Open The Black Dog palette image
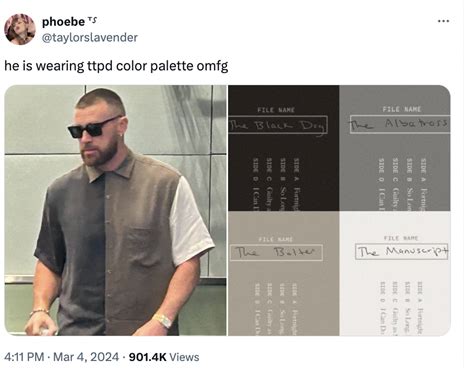The width and height of the screenshot is (474, 371). (x=284, y=148)
